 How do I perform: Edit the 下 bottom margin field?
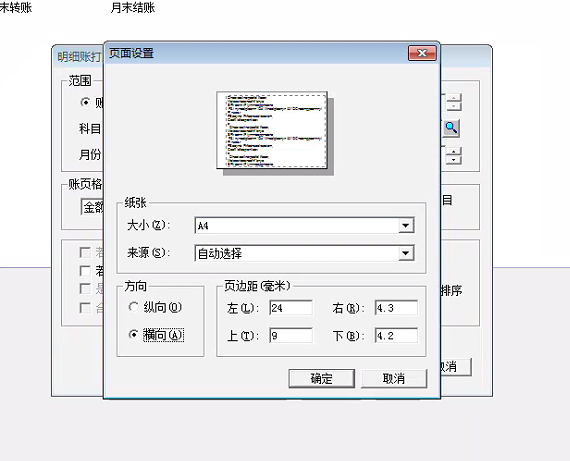[x=396, y=335]
